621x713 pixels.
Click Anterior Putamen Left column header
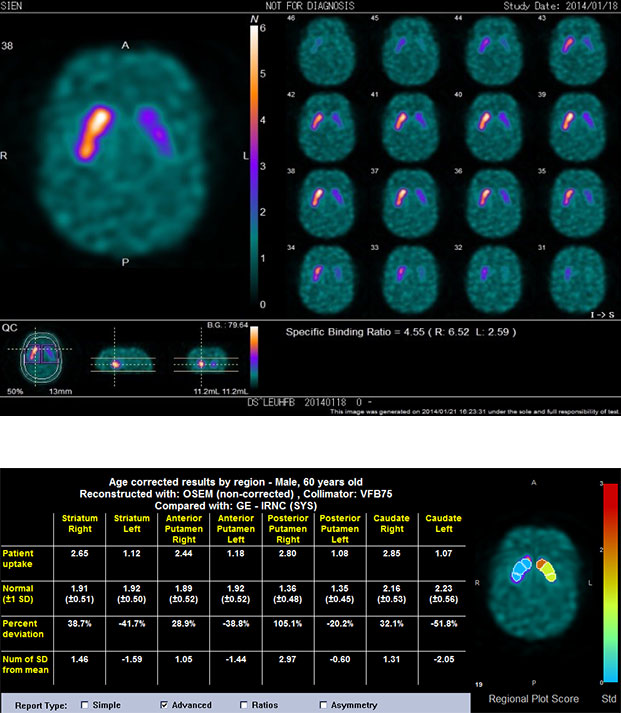(x=235, y=529)
